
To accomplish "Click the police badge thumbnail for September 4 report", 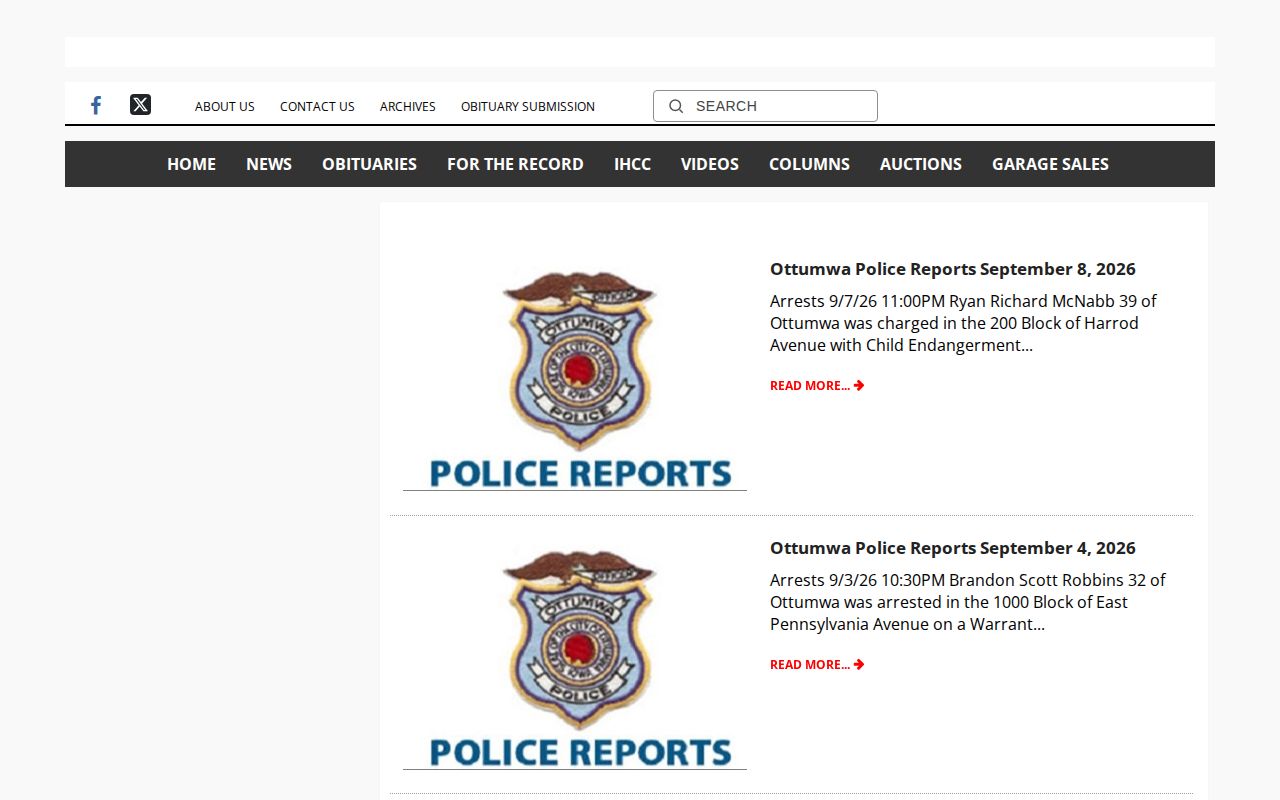I will [575, 655].
